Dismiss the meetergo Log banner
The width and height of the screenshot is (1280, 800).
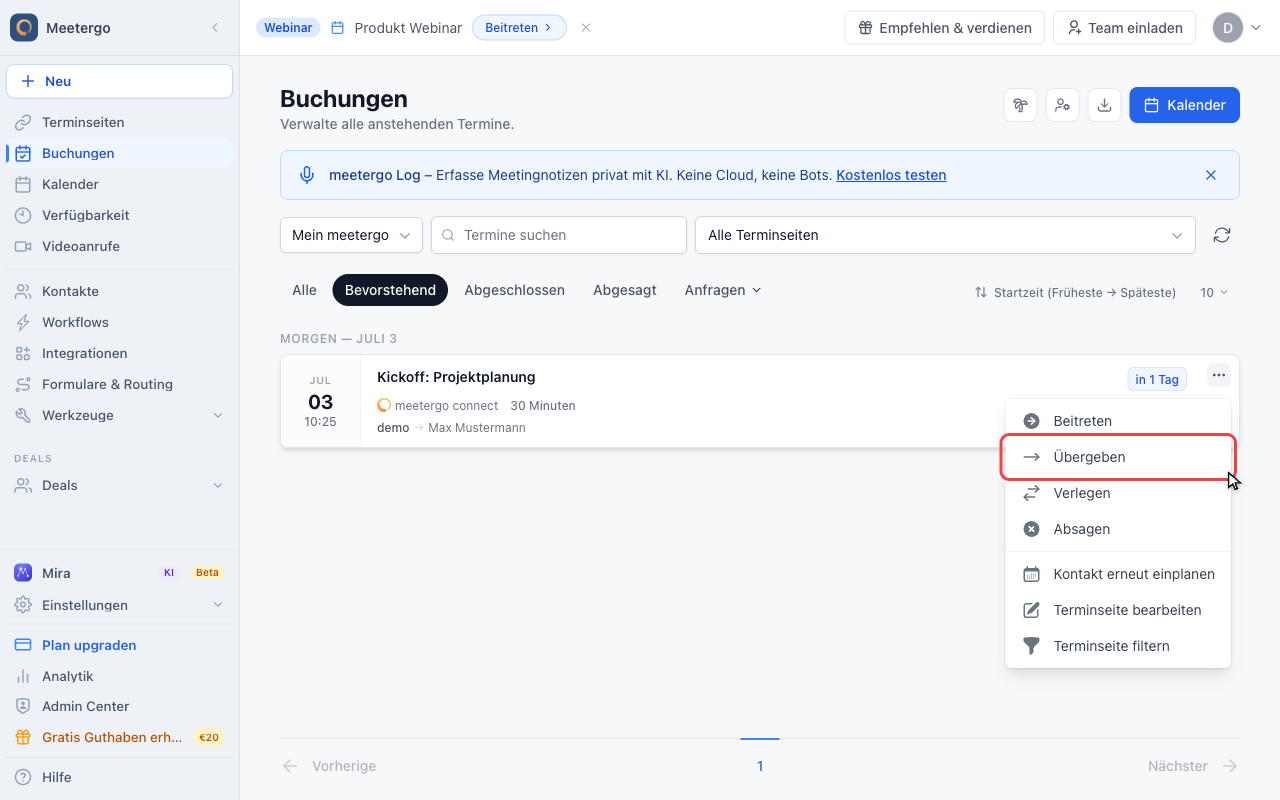tap(1211, 175)
